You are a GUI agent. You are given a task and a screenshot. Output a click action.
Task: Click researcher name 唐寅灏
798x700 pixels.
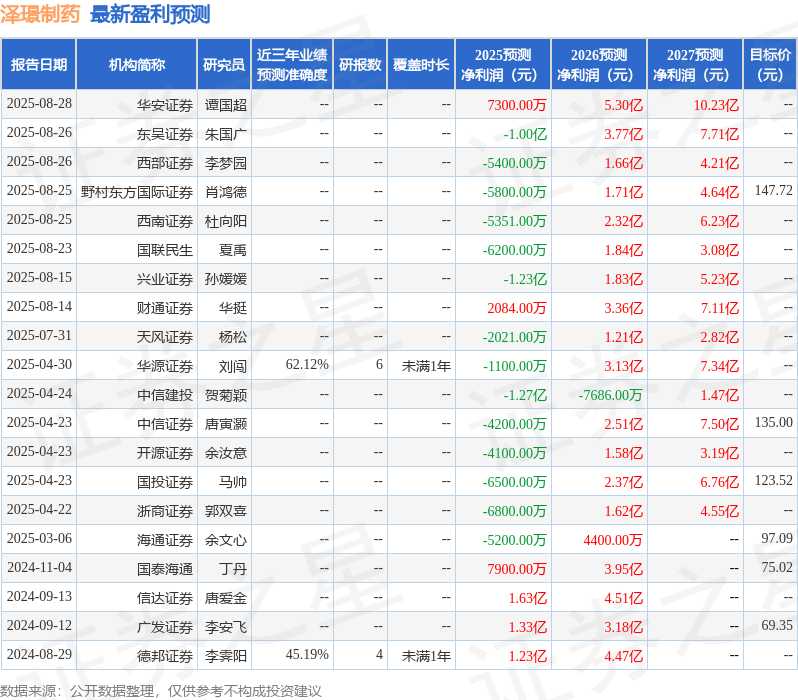coord(226,424)
